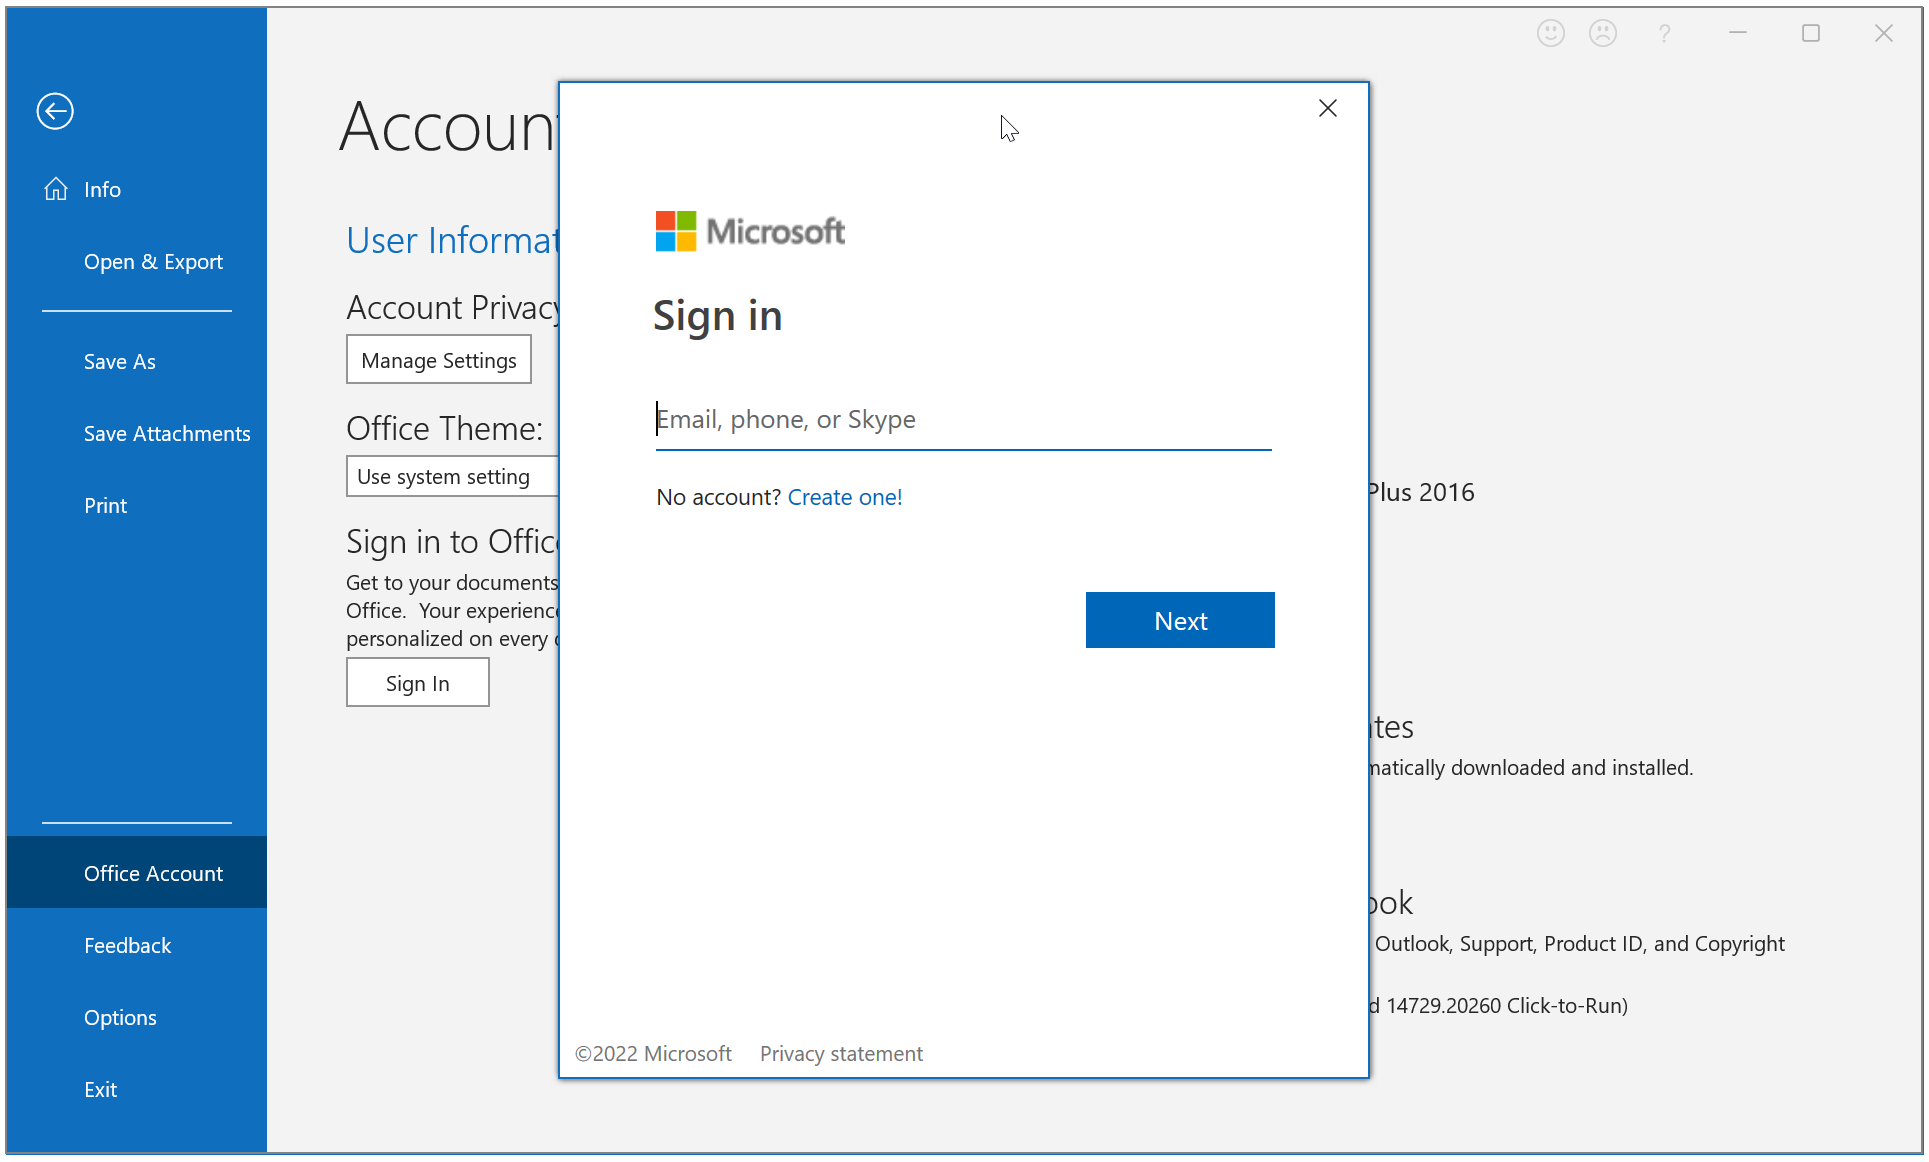
Task: Click the Create one! link
Action: point(844,497)
